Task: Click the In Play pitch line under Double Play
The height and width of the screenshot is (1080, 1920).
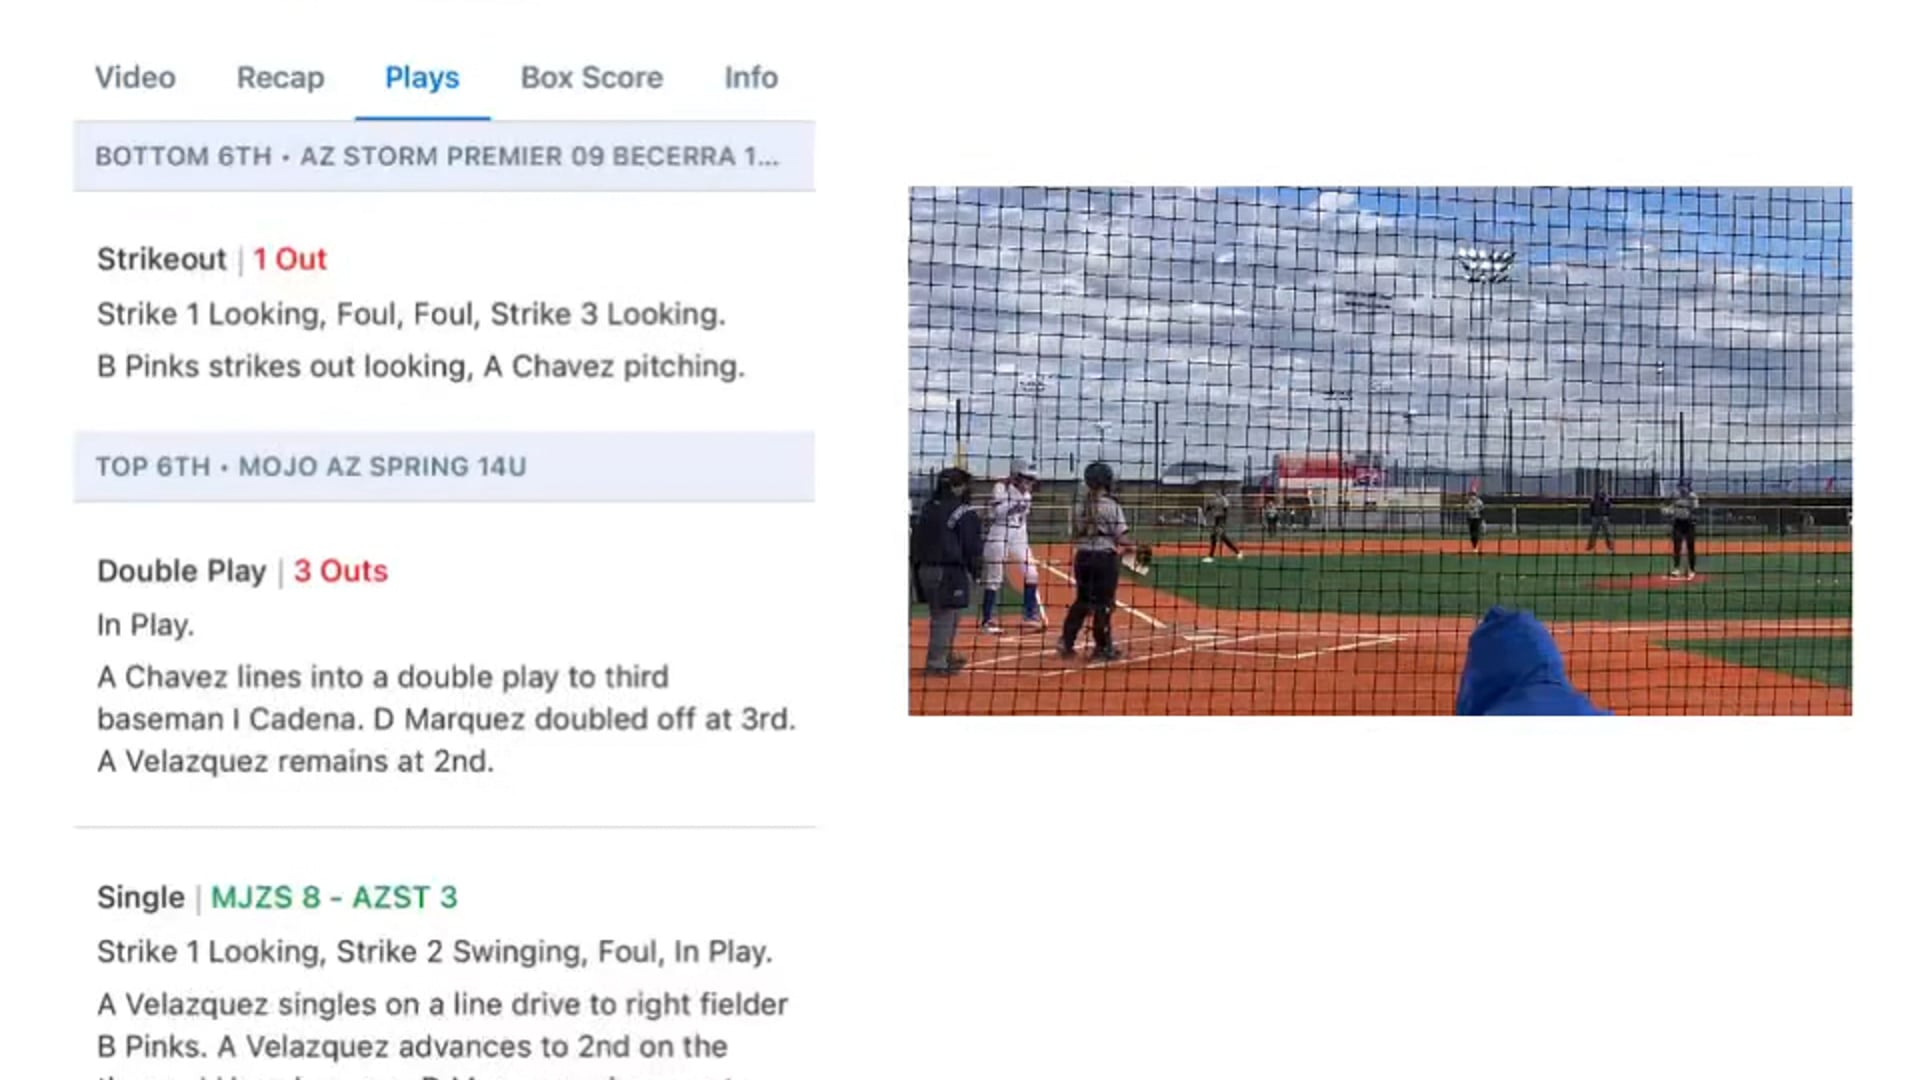Action: point(146,626)
